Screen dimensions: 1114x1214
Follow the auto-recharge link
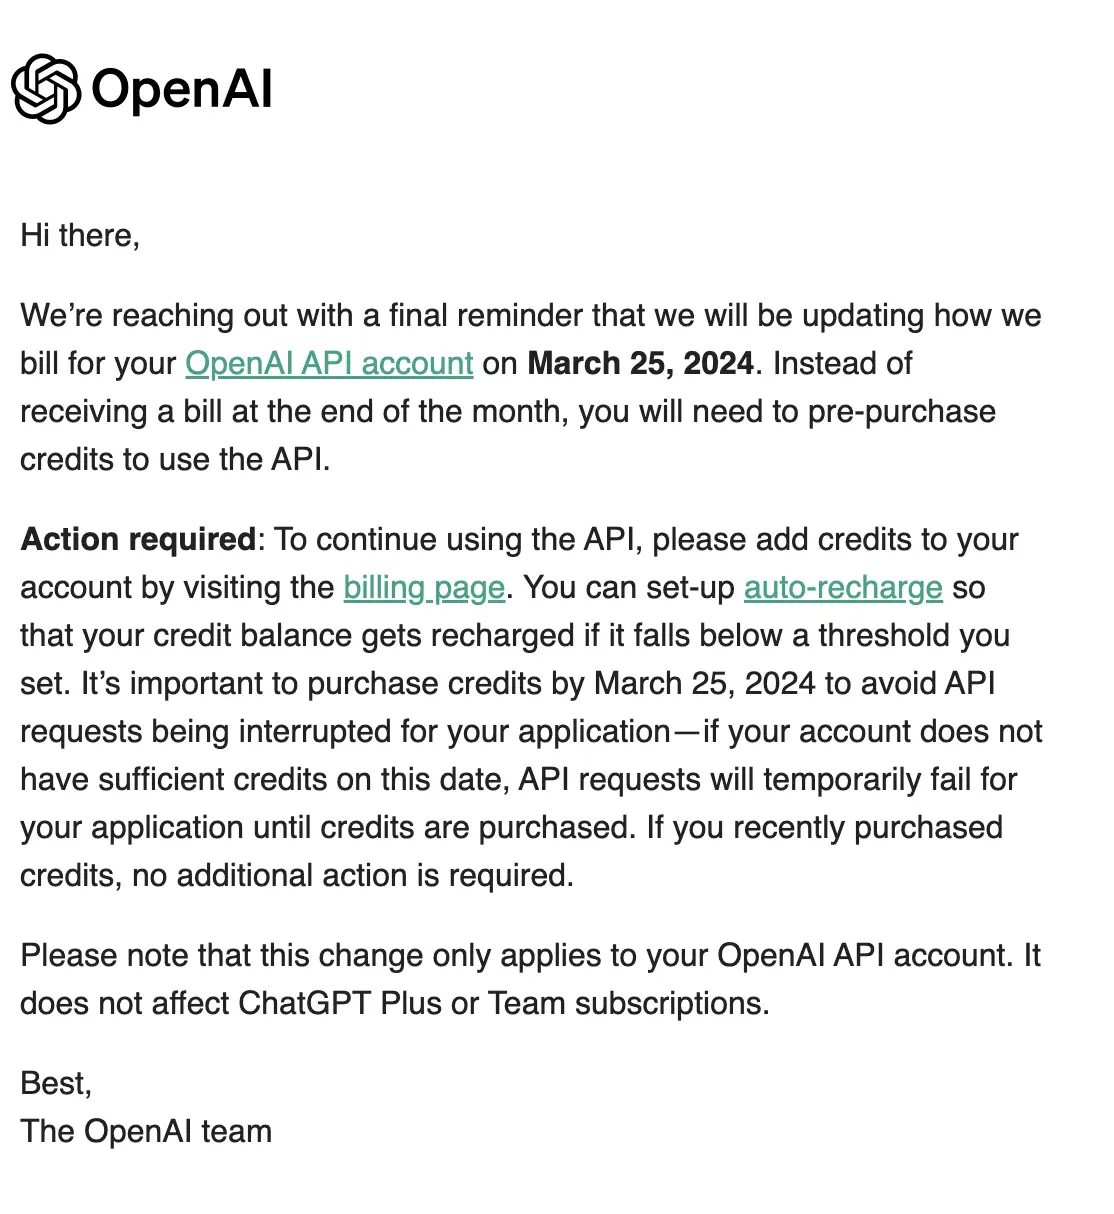(843, 587)
